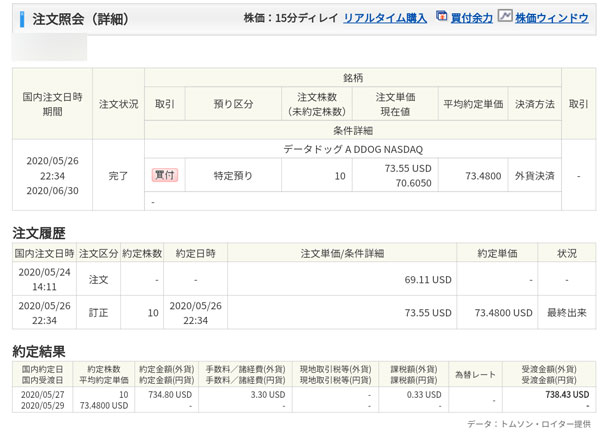Click the 訂正 entry in order history
This screenshot has height=441, width=600.
click(98, 313)
